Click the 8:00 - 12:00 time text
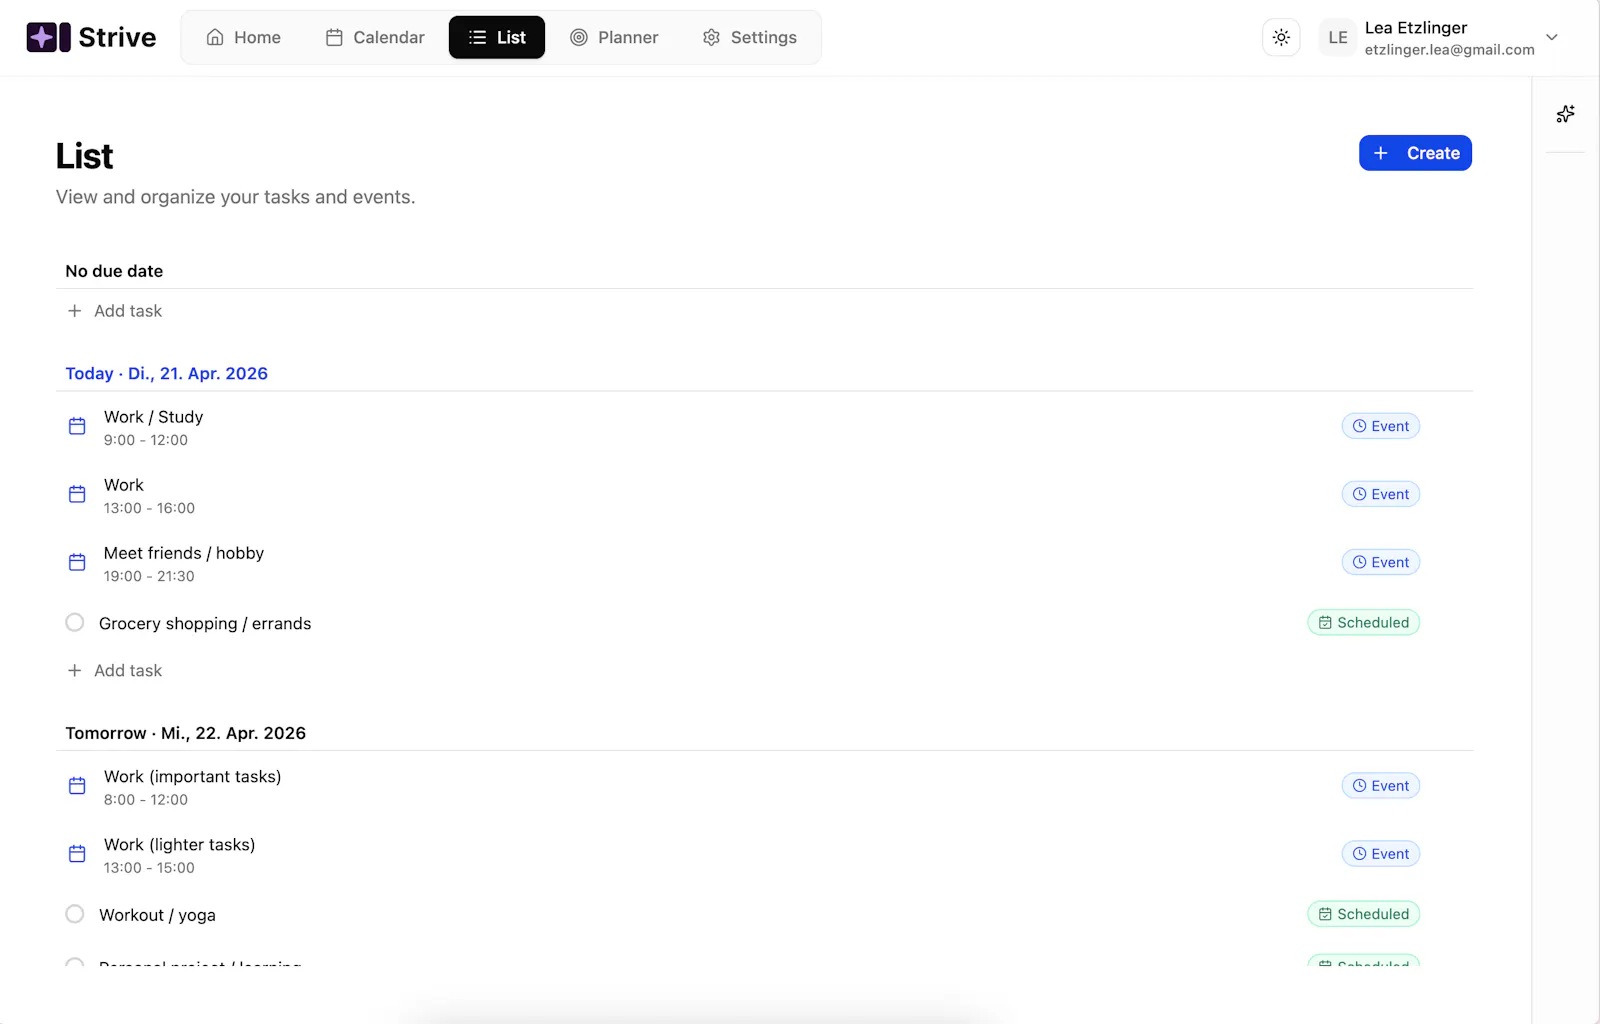This screenshot has width=1600, height=1024. point(146,800)
